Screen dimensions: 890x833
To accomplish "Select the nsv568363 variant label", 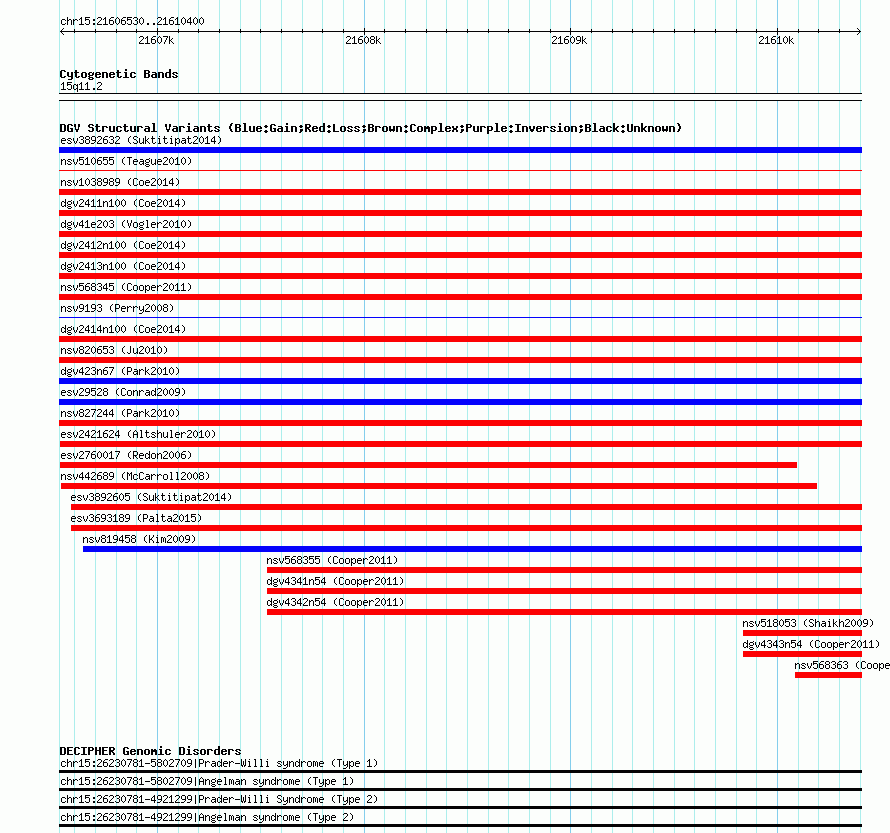I will tap(842, 665).
